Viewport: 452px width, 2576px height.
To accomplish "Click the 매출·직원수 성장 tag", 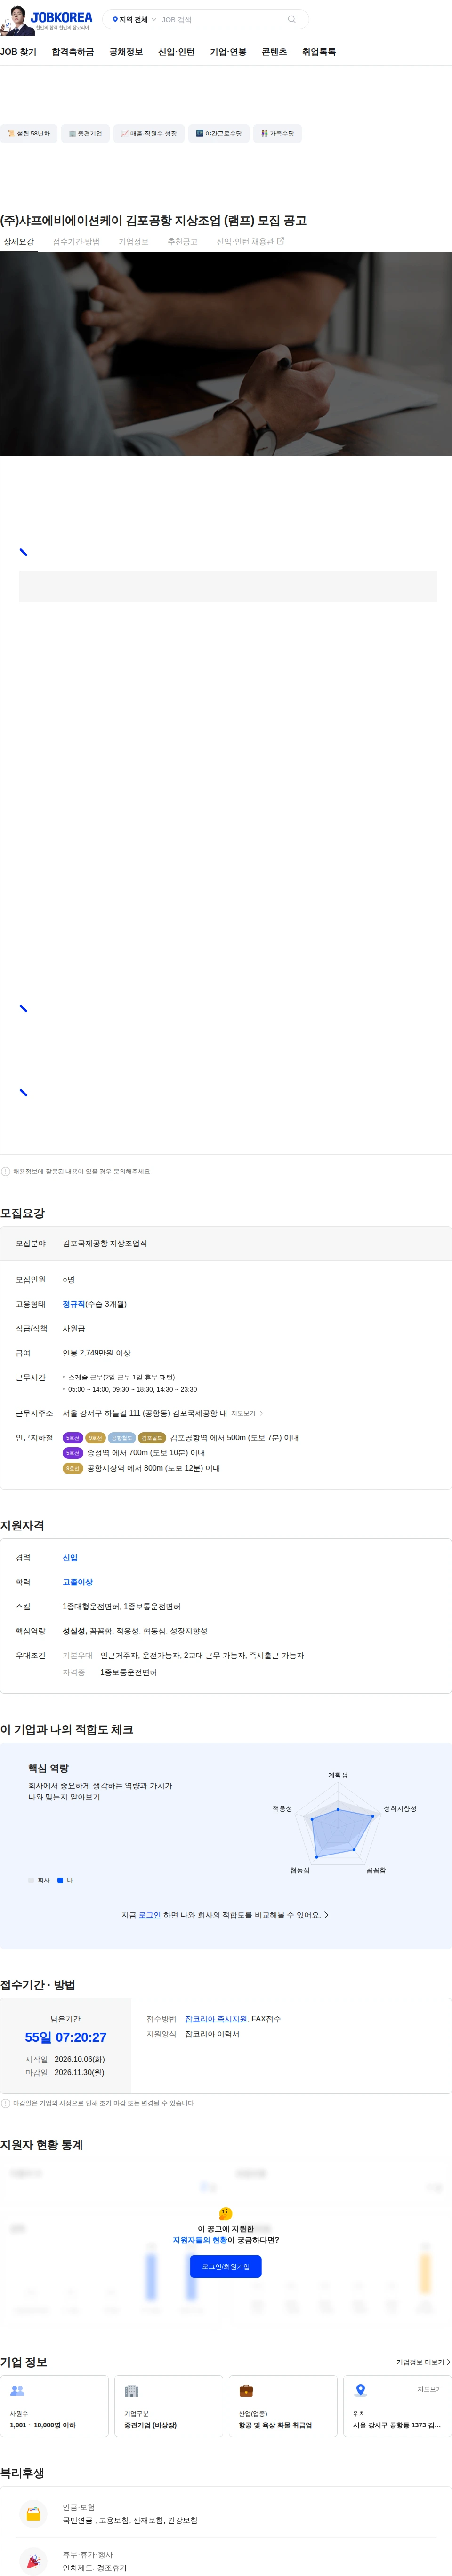I will (x=149, y=133).
